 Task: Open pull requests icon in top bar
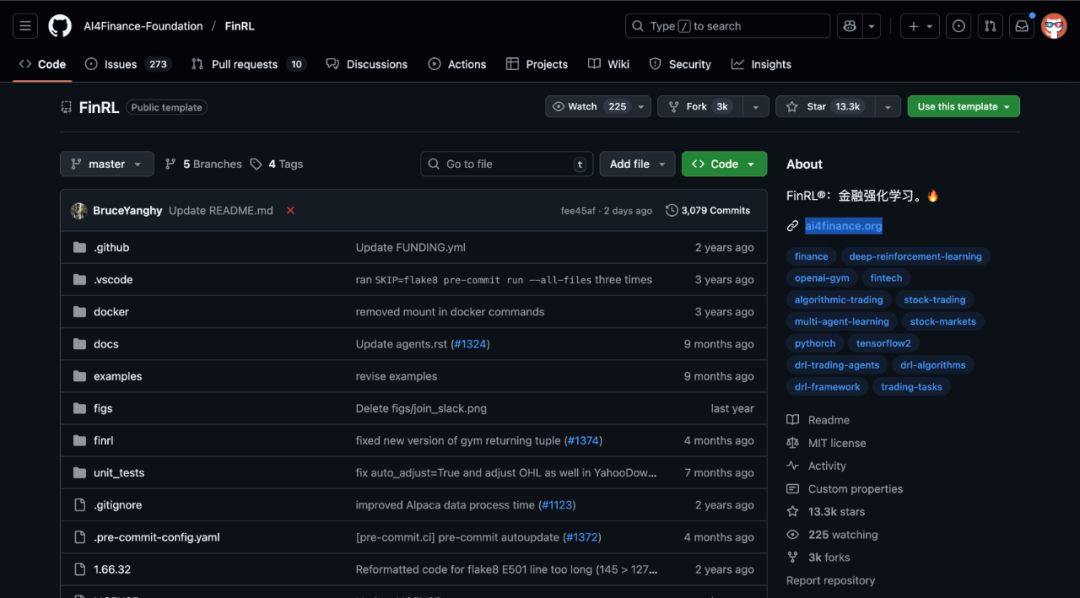989,26
